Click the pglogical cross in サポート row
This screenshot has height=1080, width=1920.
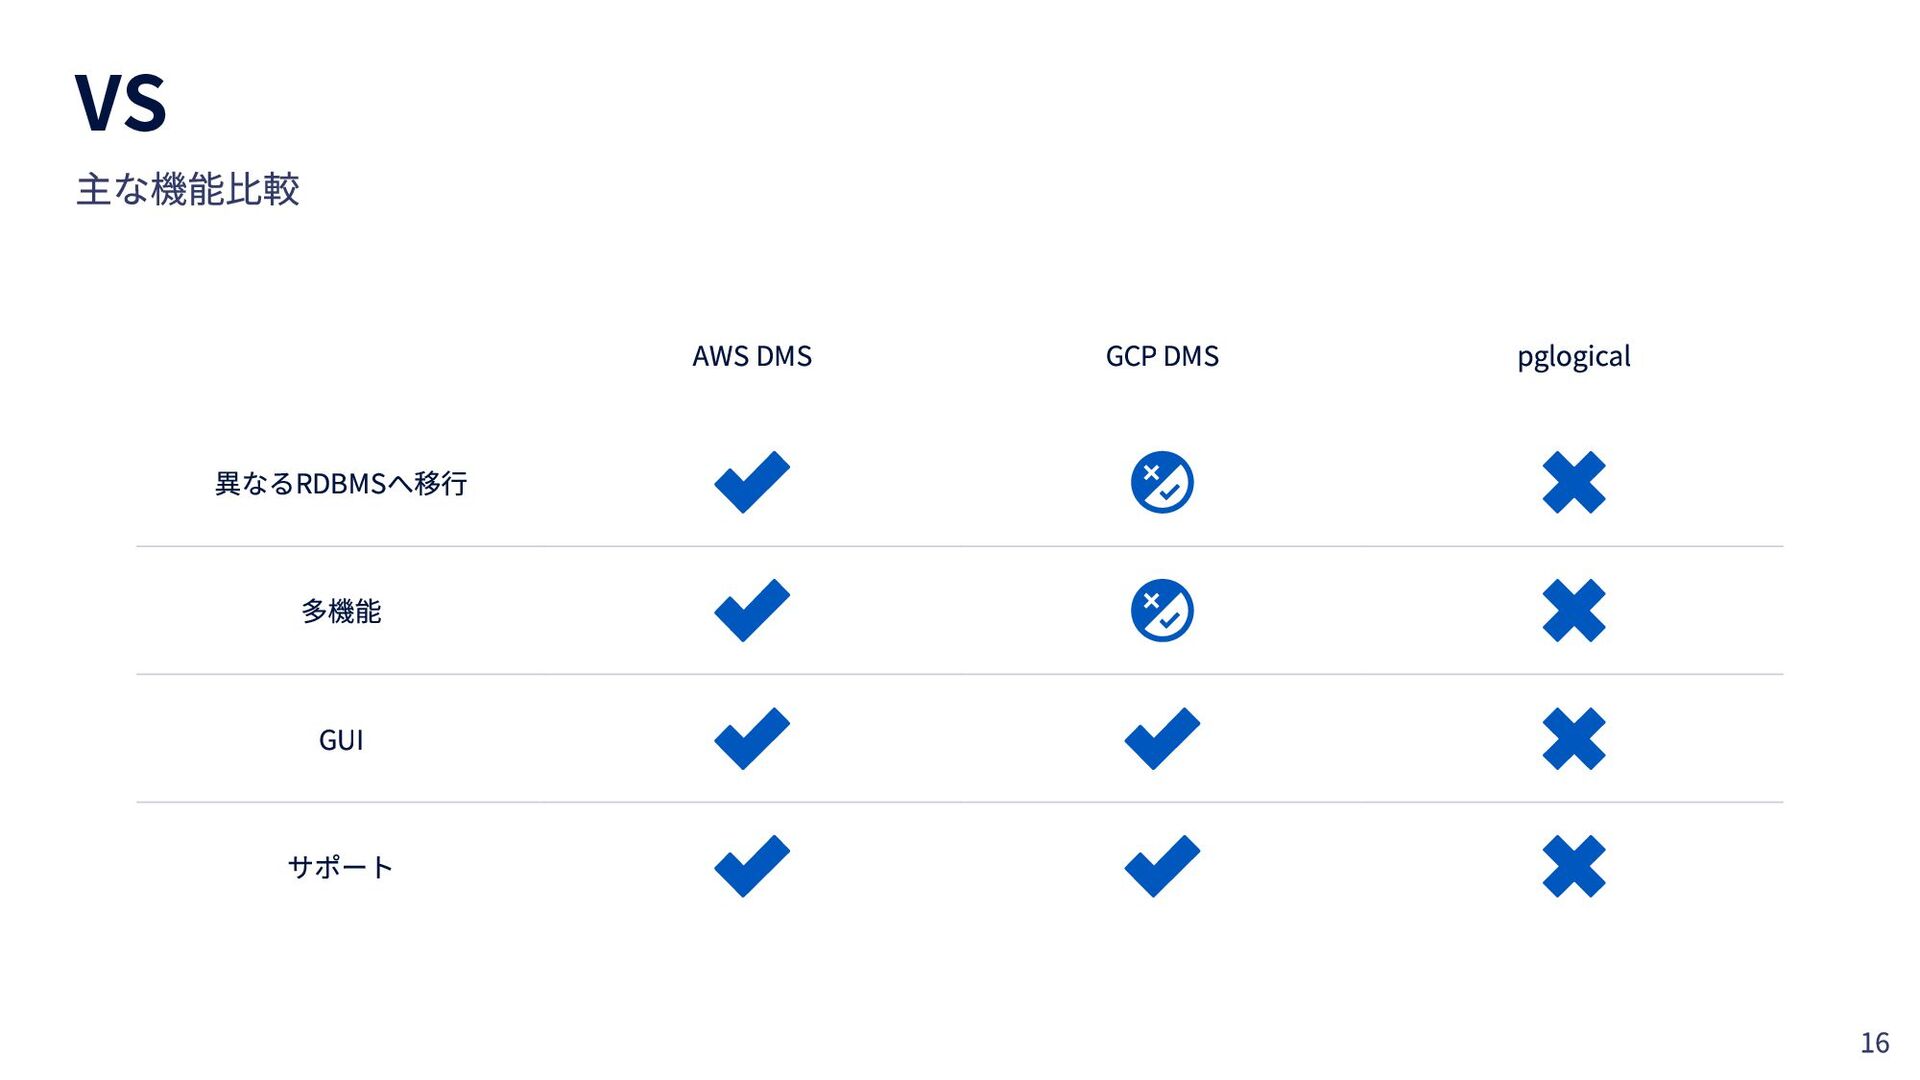[x=1574, y=866]
